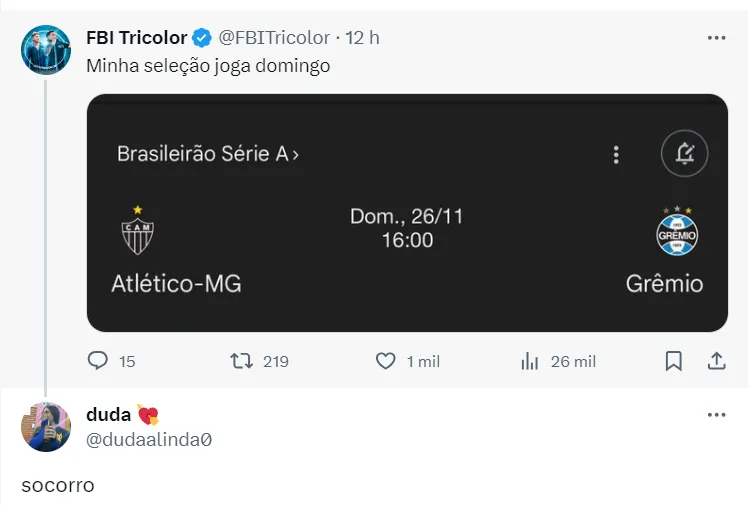Click the FBI Tricolor display name
Viewport: 748px width, 505px height.
[136, 38]
